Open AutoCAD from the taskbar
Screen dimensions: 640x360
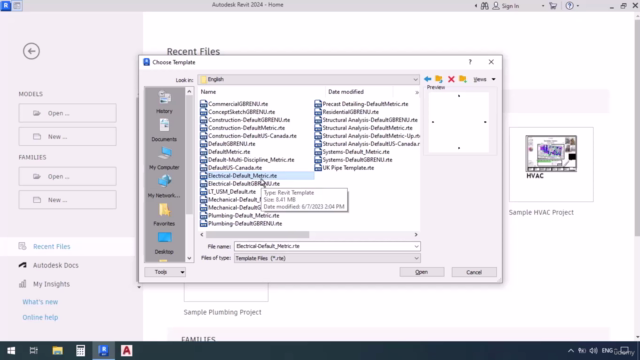(x=127, y=351)
